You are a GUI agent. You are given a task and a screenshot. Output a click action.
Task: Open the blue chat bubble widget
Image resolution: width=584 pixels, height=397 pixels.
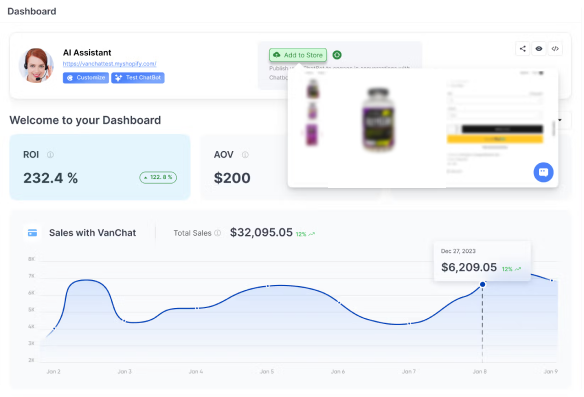click(x=543, y=172)
